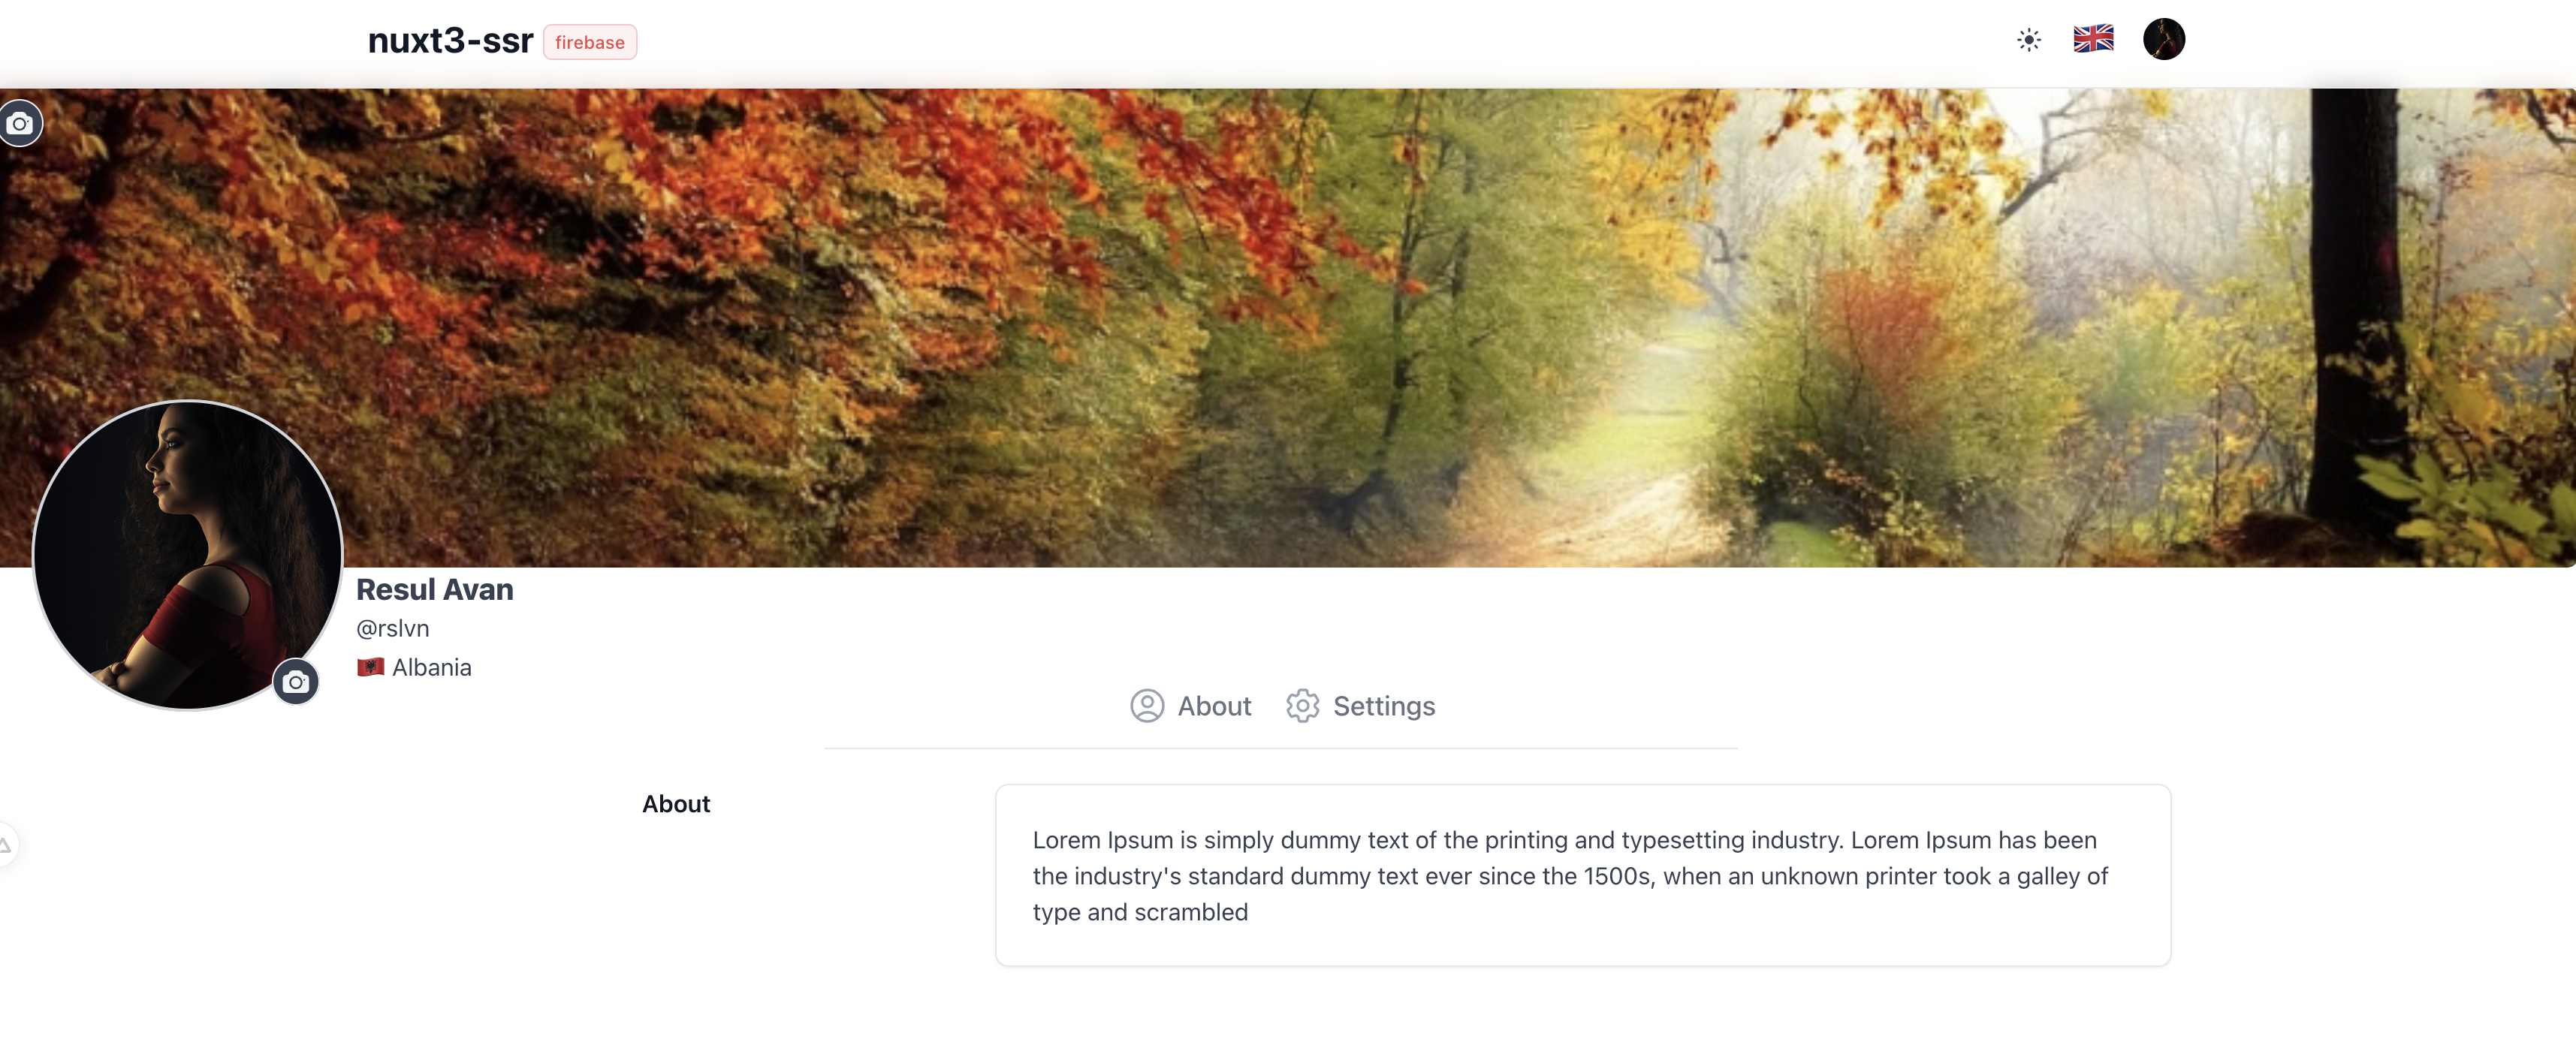Click the Lorem Ipsum about text box
Viewport: 2576px width, 1039px height.
[x=1583, y=875]
